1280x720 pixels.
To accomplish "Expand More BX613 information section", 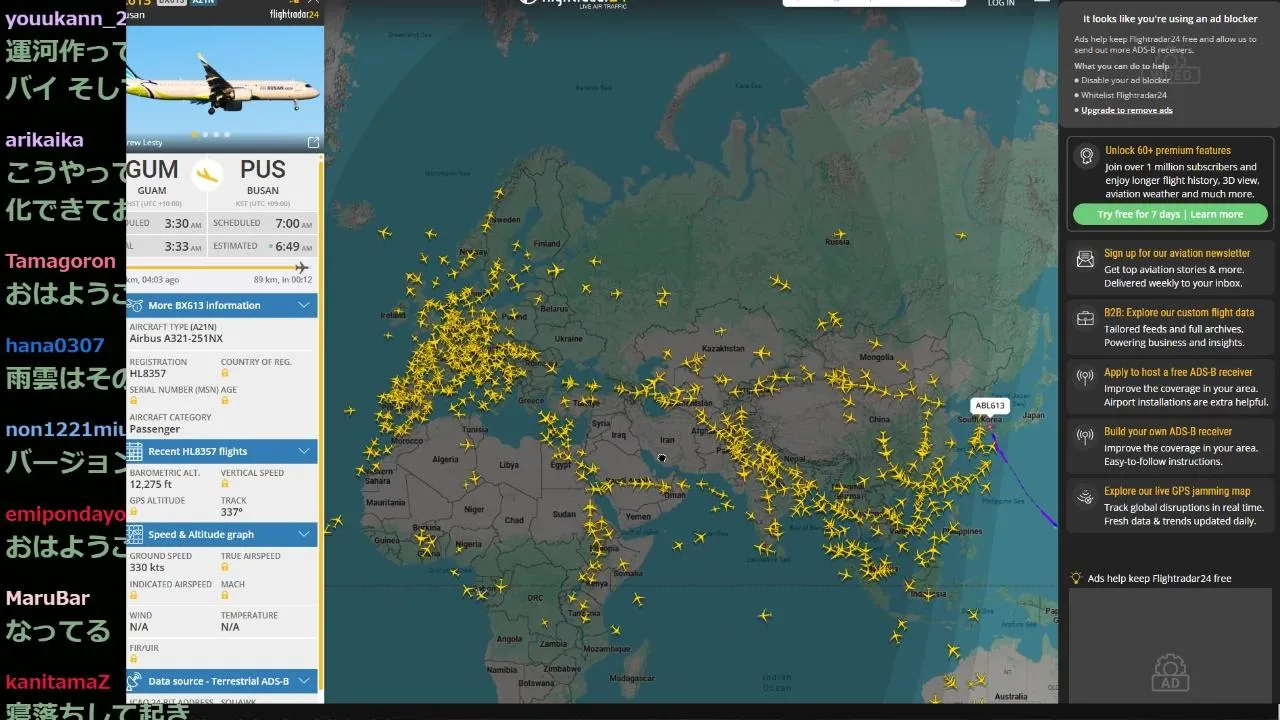I will tap(222, 305).
